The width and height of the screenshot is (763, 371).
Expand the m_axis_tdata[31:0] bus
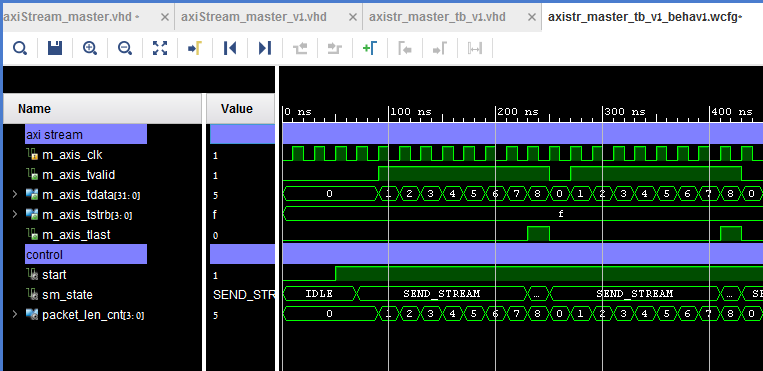click(15, 195)
